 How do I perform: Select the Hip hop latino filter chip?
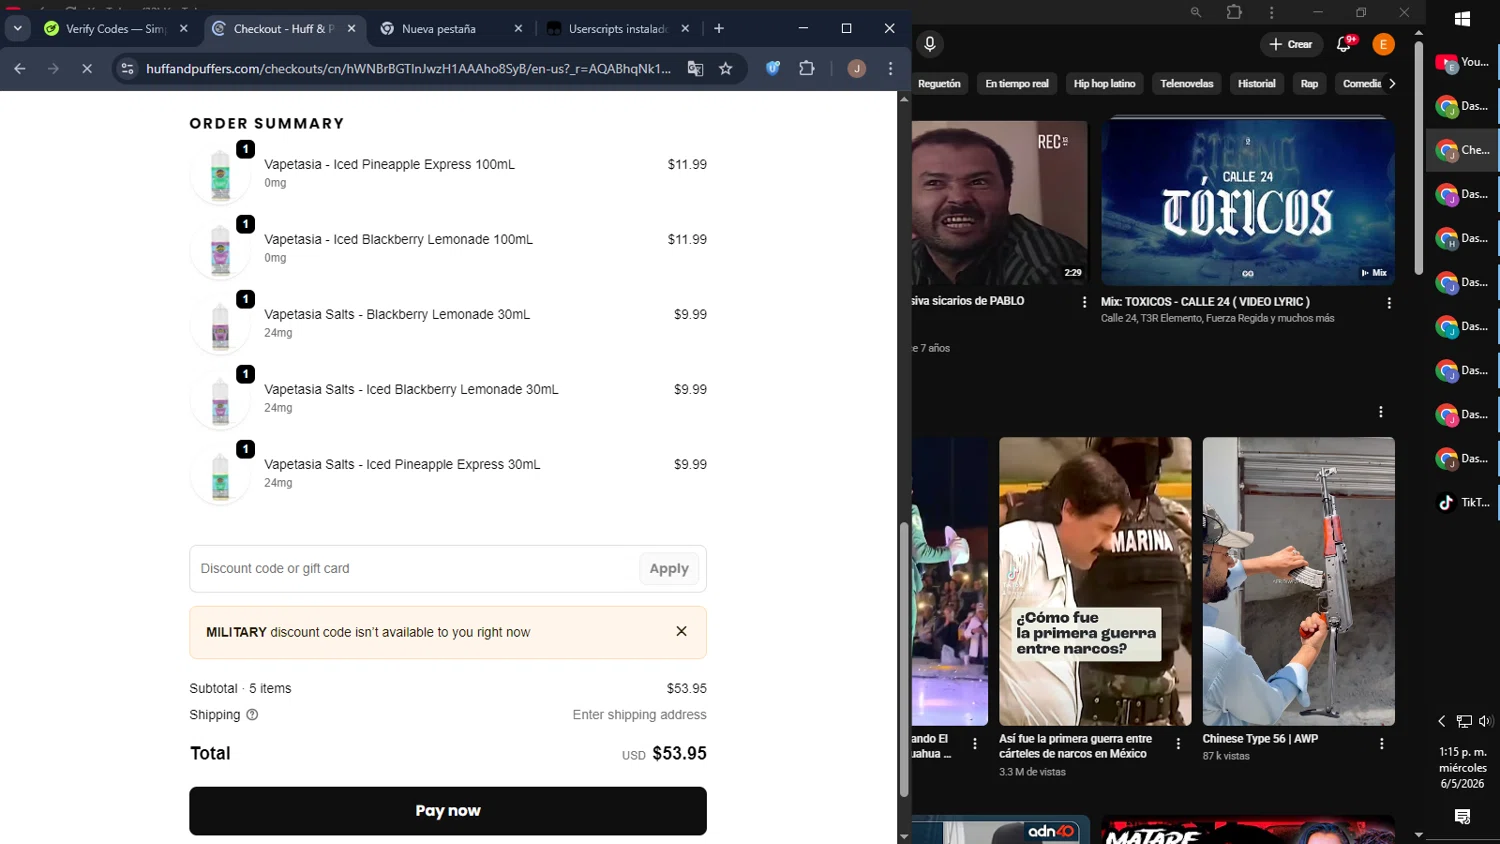point(1104,84)
